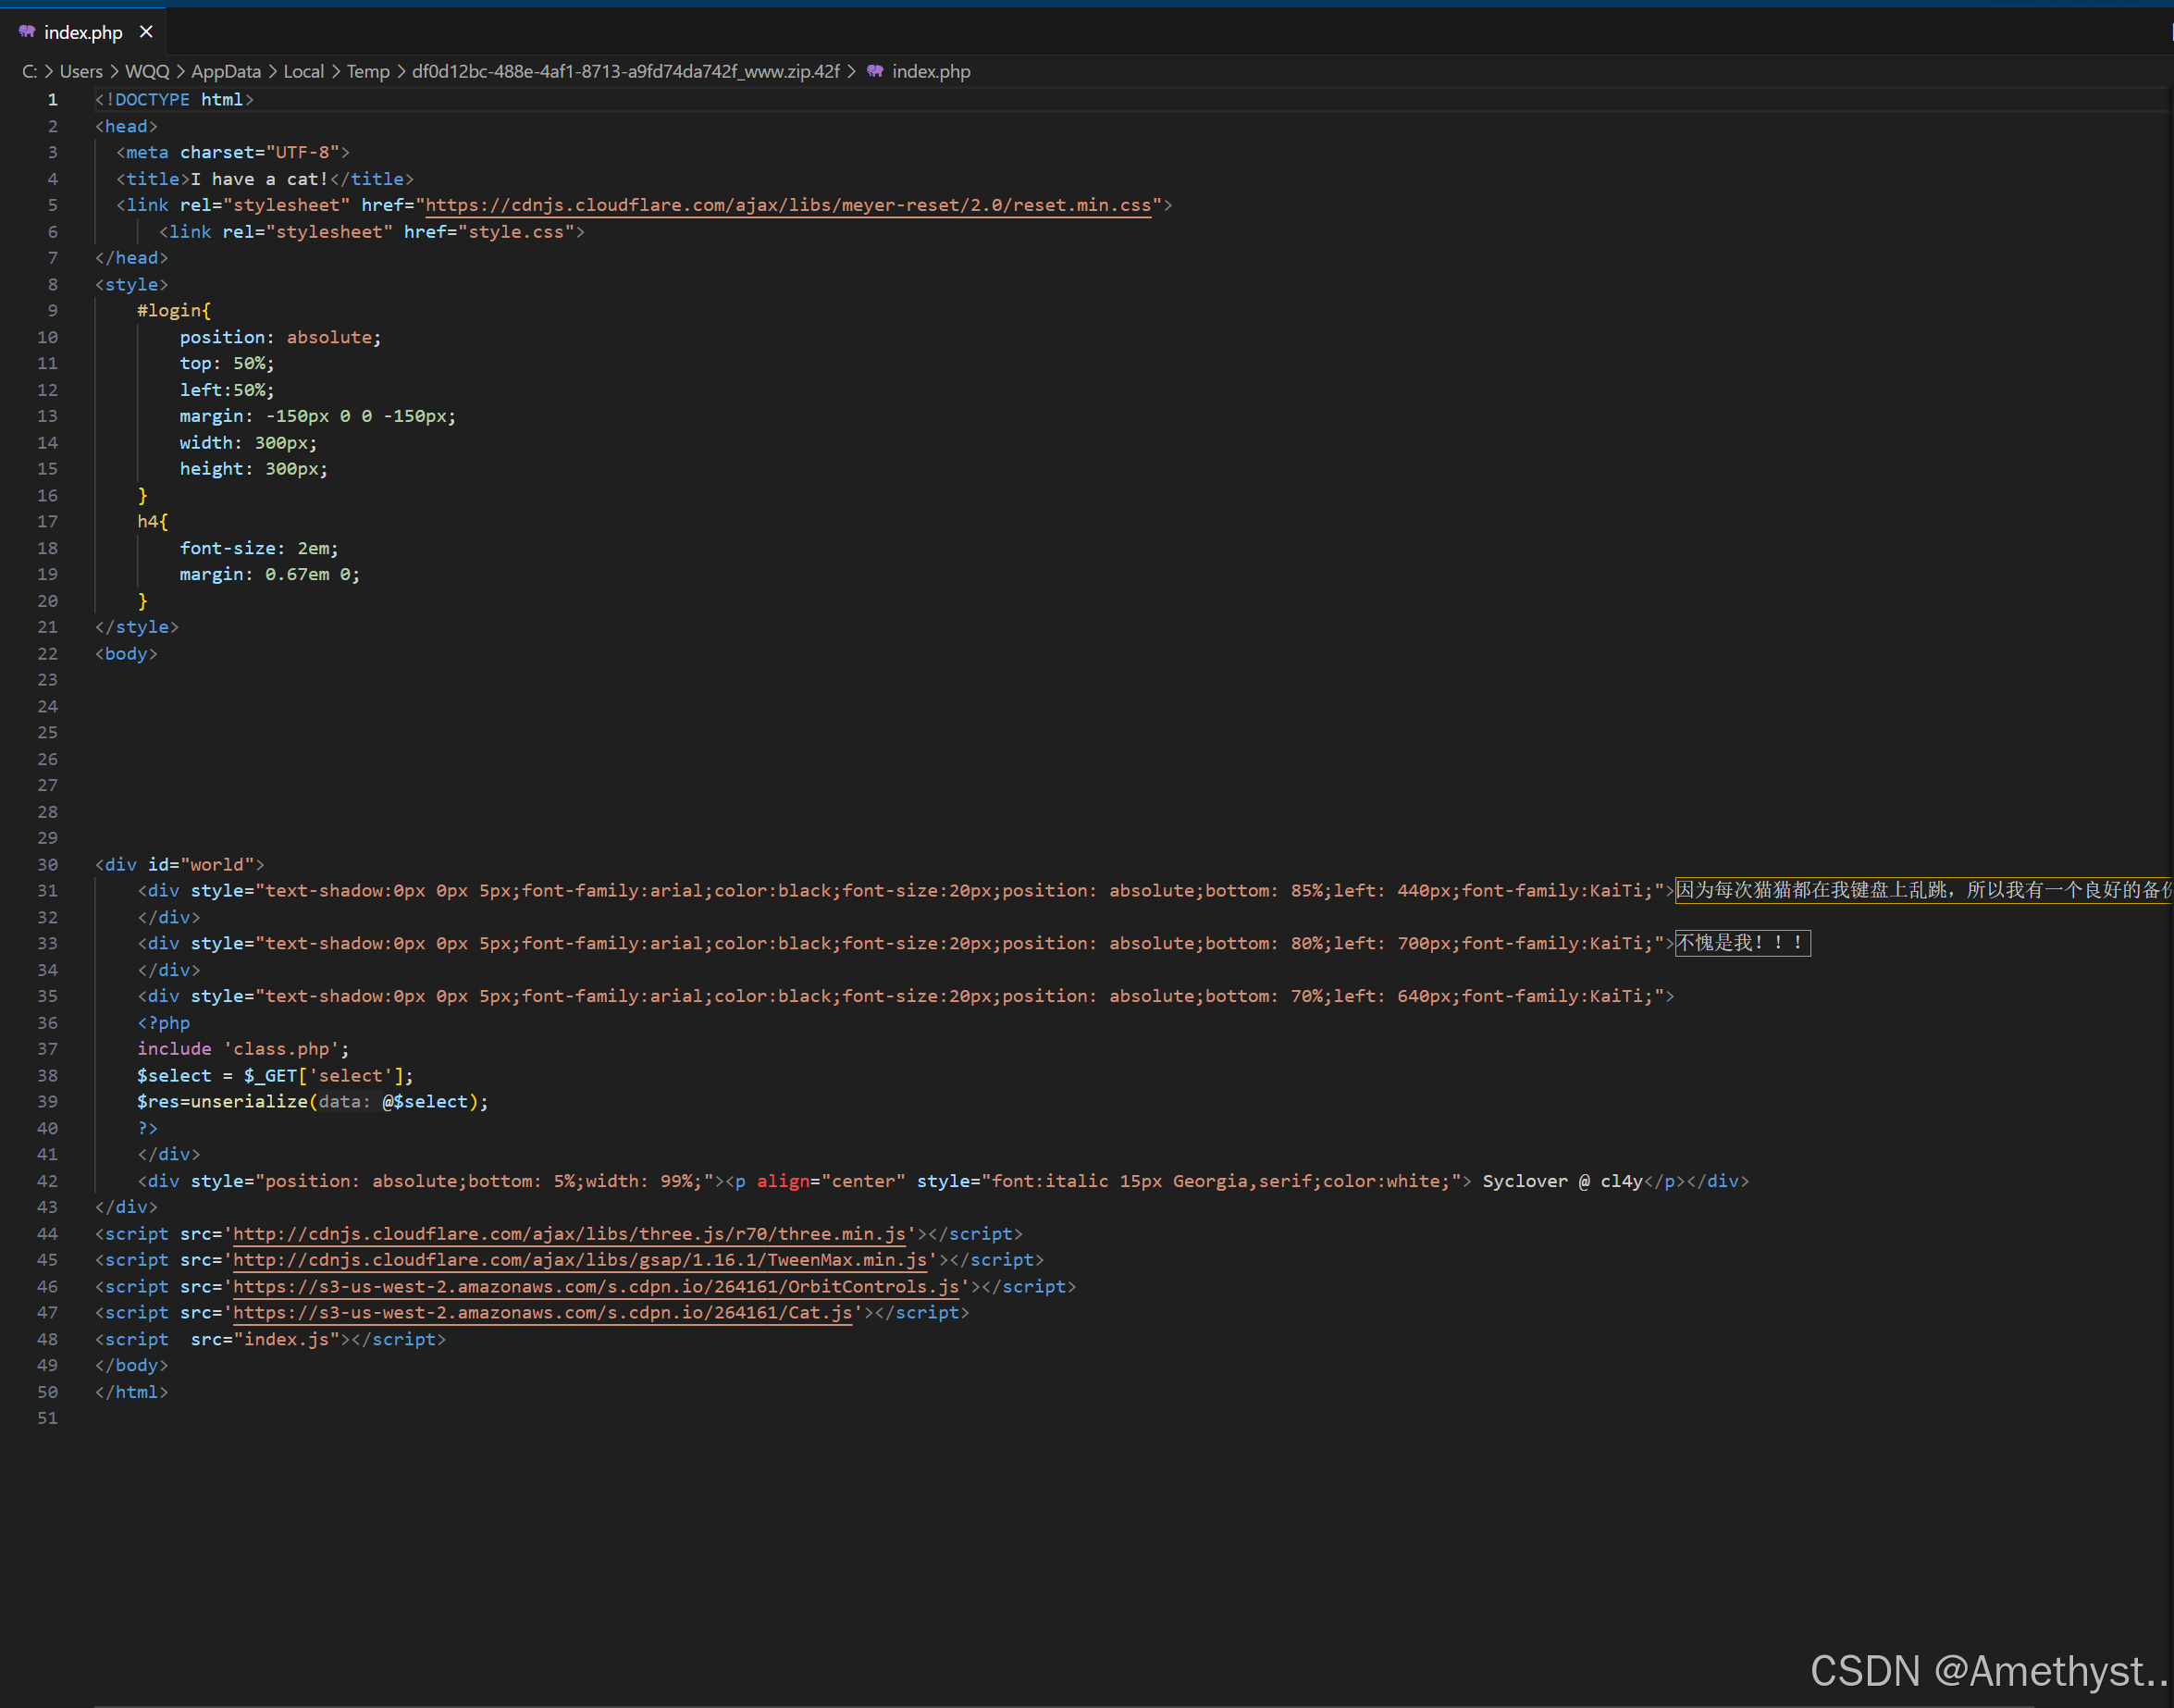
Task: Open the Cat.js script URL
Action: (543, 1313)
